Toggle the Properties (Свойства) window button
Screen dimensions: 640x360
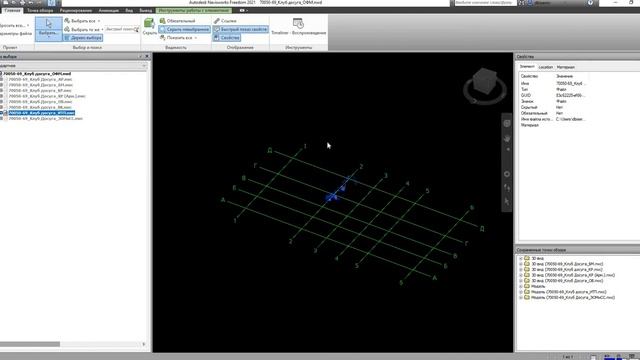click(x=227, y=38)
